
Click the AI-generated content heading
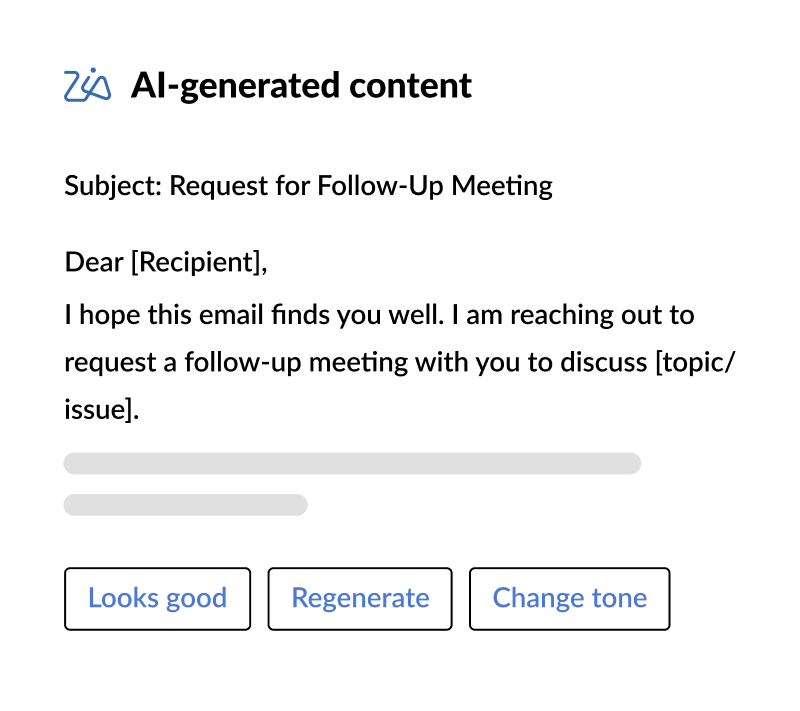302,86
